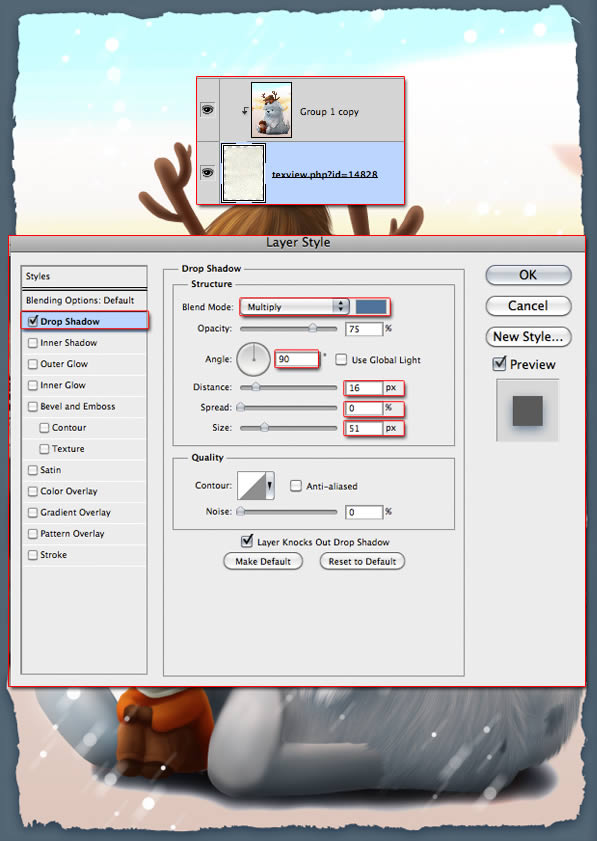Toggle visibility of texview.php layer
597x841 pixels.
208,173
